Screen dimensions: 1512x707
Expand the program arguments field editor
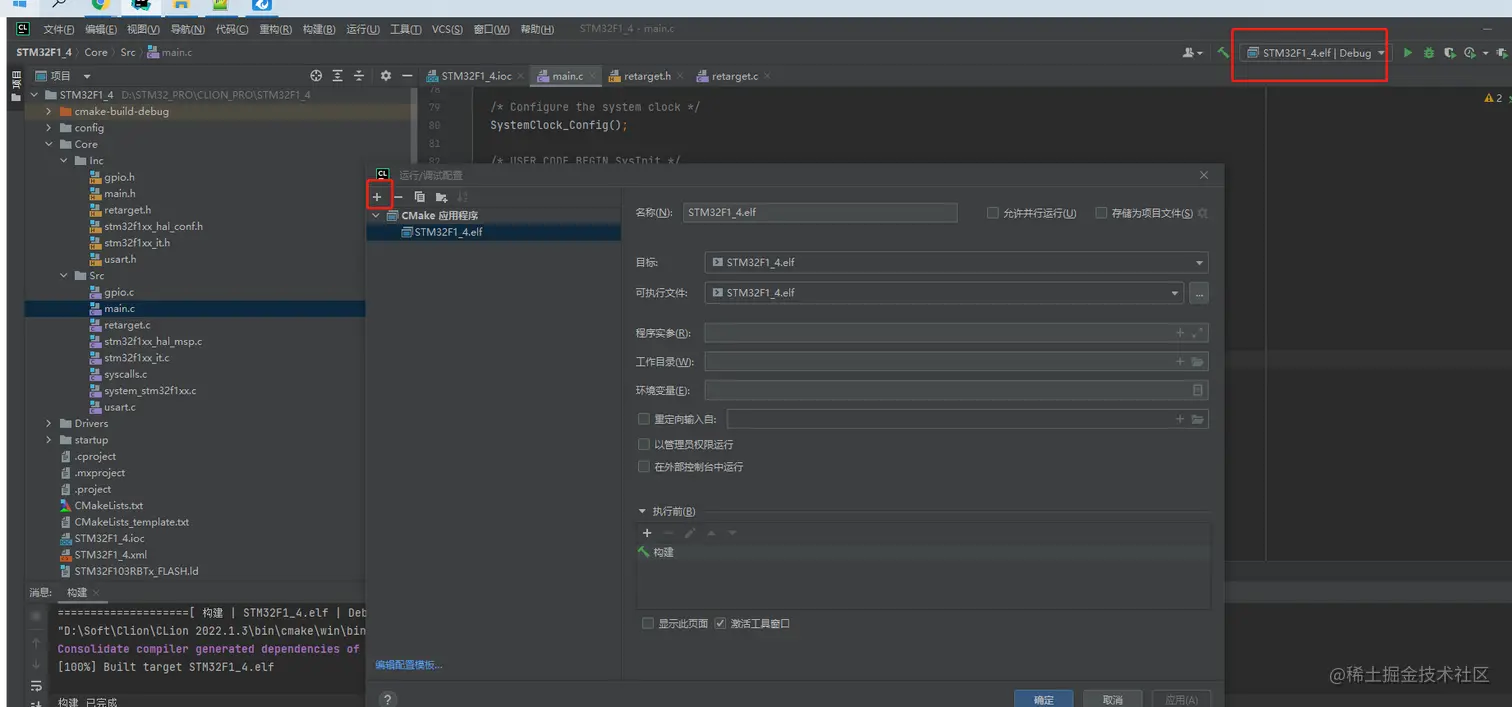(1198, 333)
